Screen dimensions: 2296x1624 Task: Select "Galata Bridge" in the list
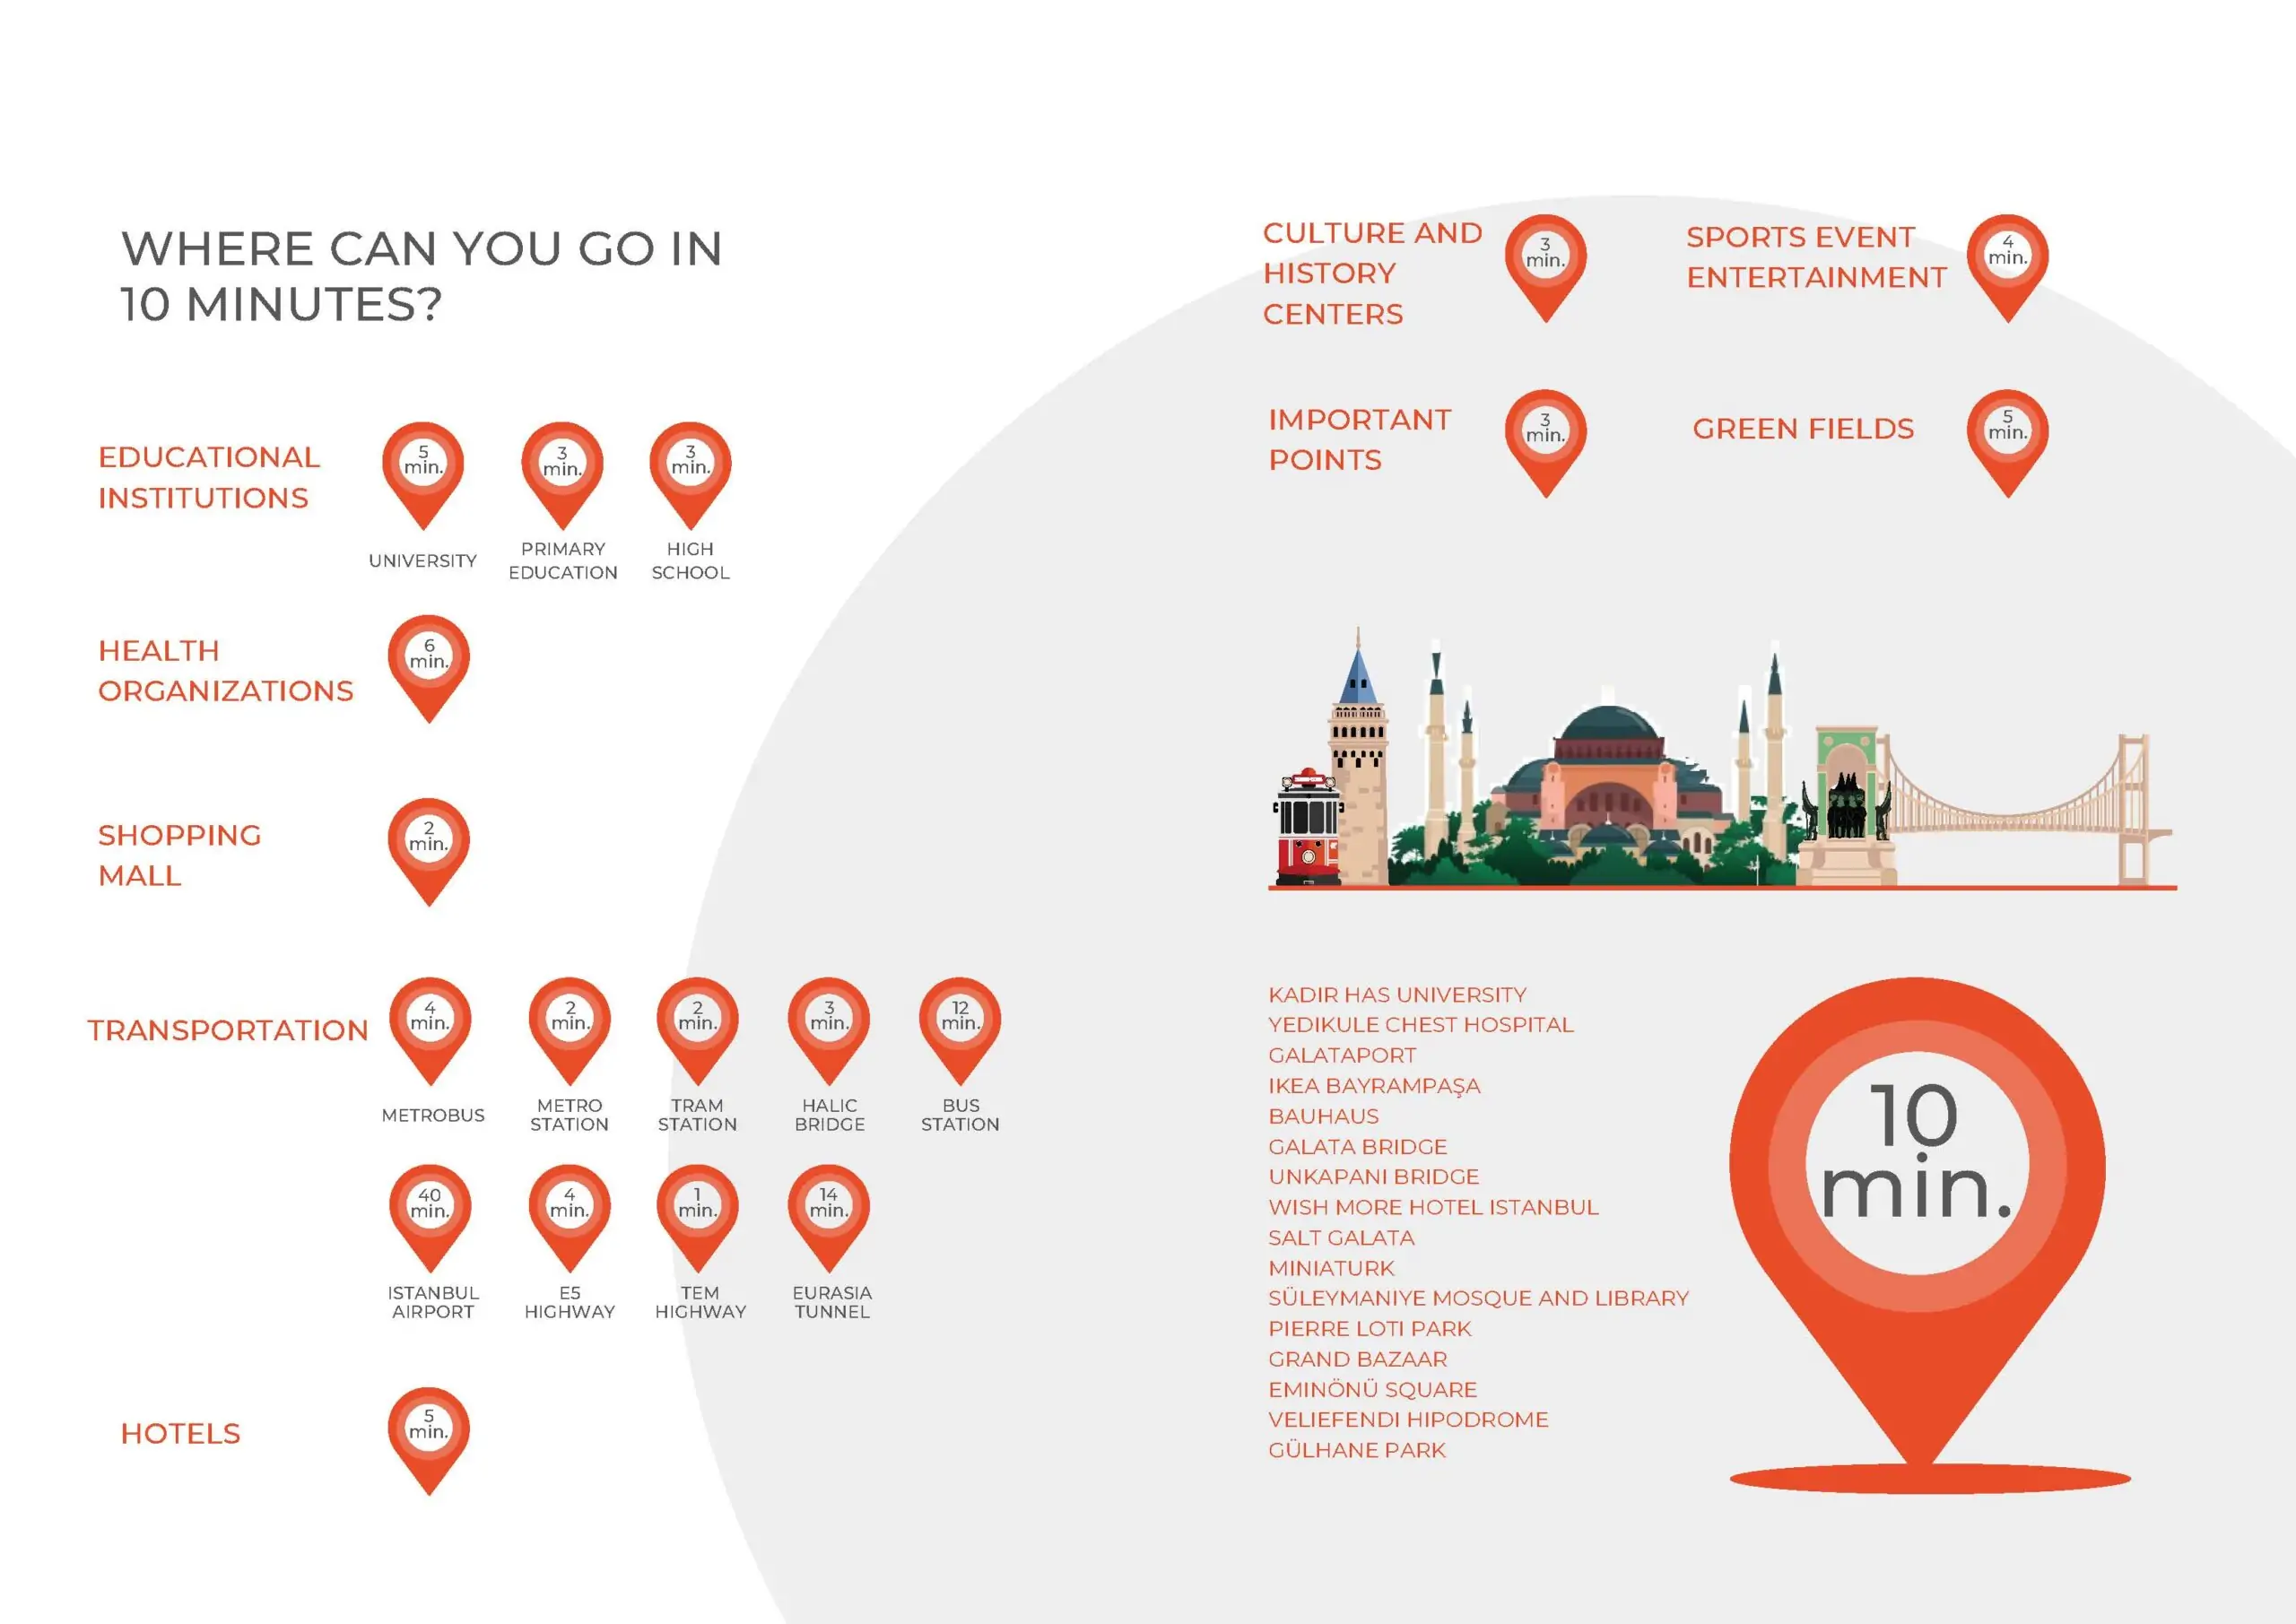(x=1358, y=1147)
